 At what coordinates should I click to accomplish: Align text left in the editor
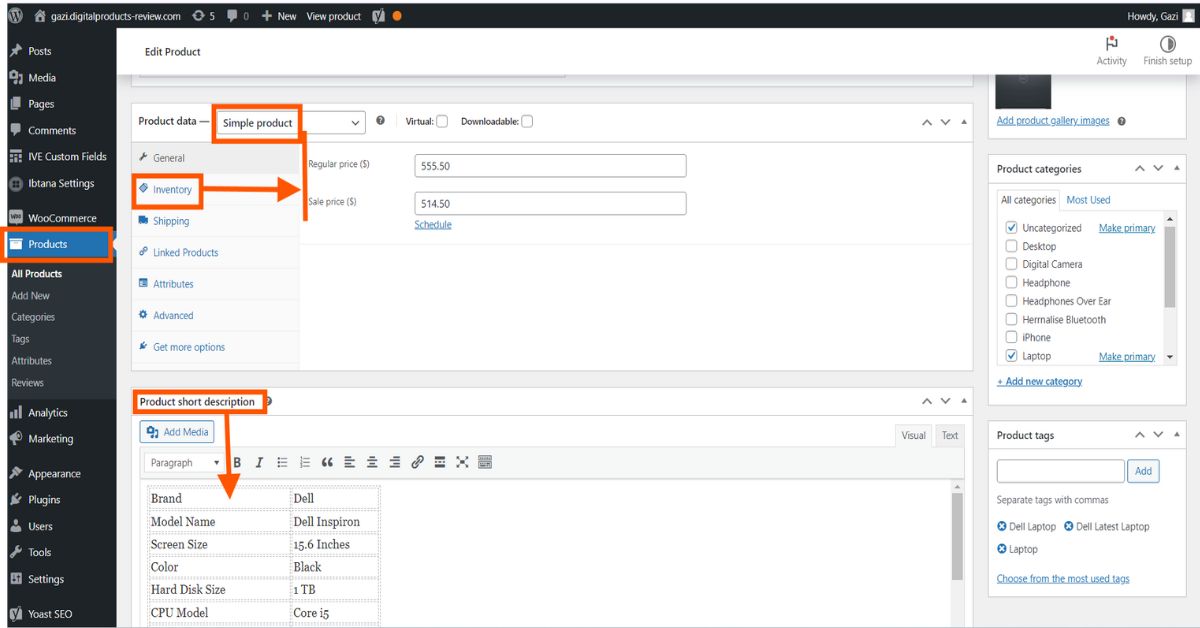pos(350,463)
